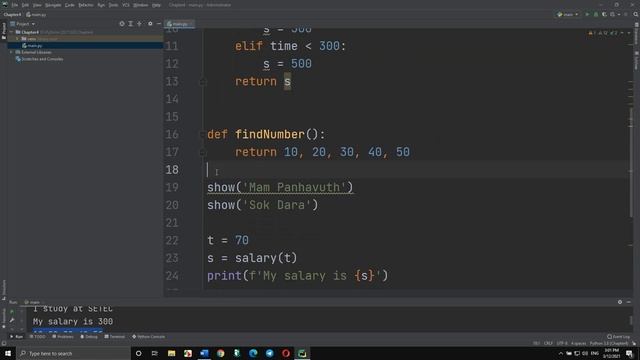Click the taskbar search box
640x360 pixels.
(73, 353)
